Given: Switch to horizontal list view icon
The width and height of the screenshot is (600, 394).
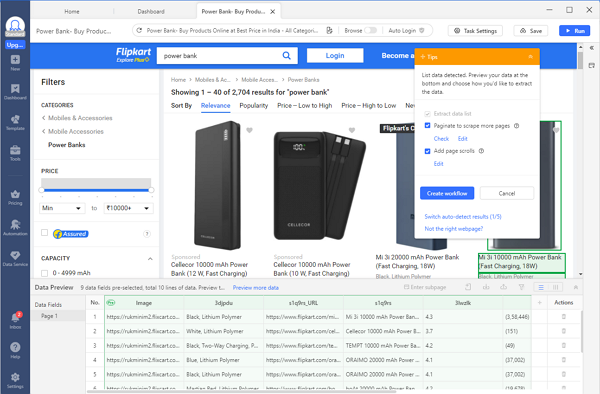Looking at the screenshot, I should (x=541, y=287).
